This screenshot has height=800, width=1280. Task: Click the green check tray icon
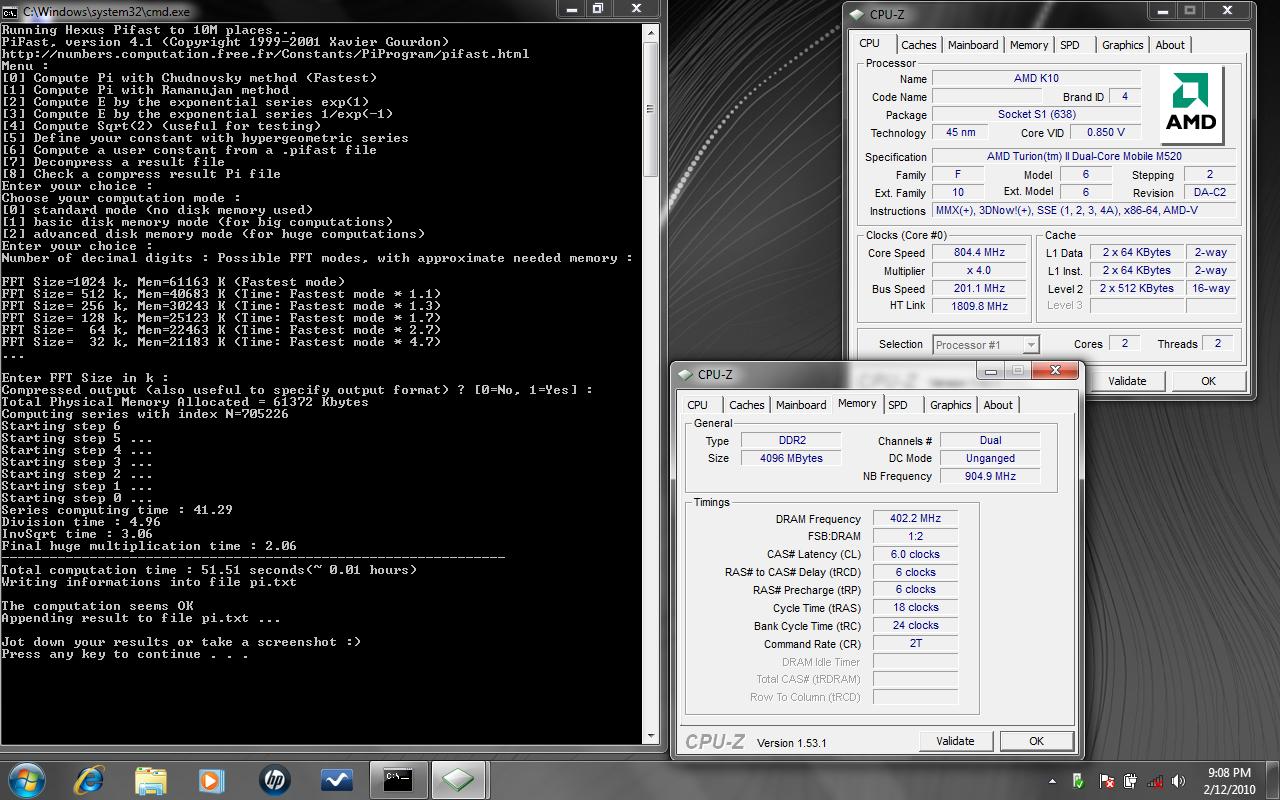[1079, 781]
